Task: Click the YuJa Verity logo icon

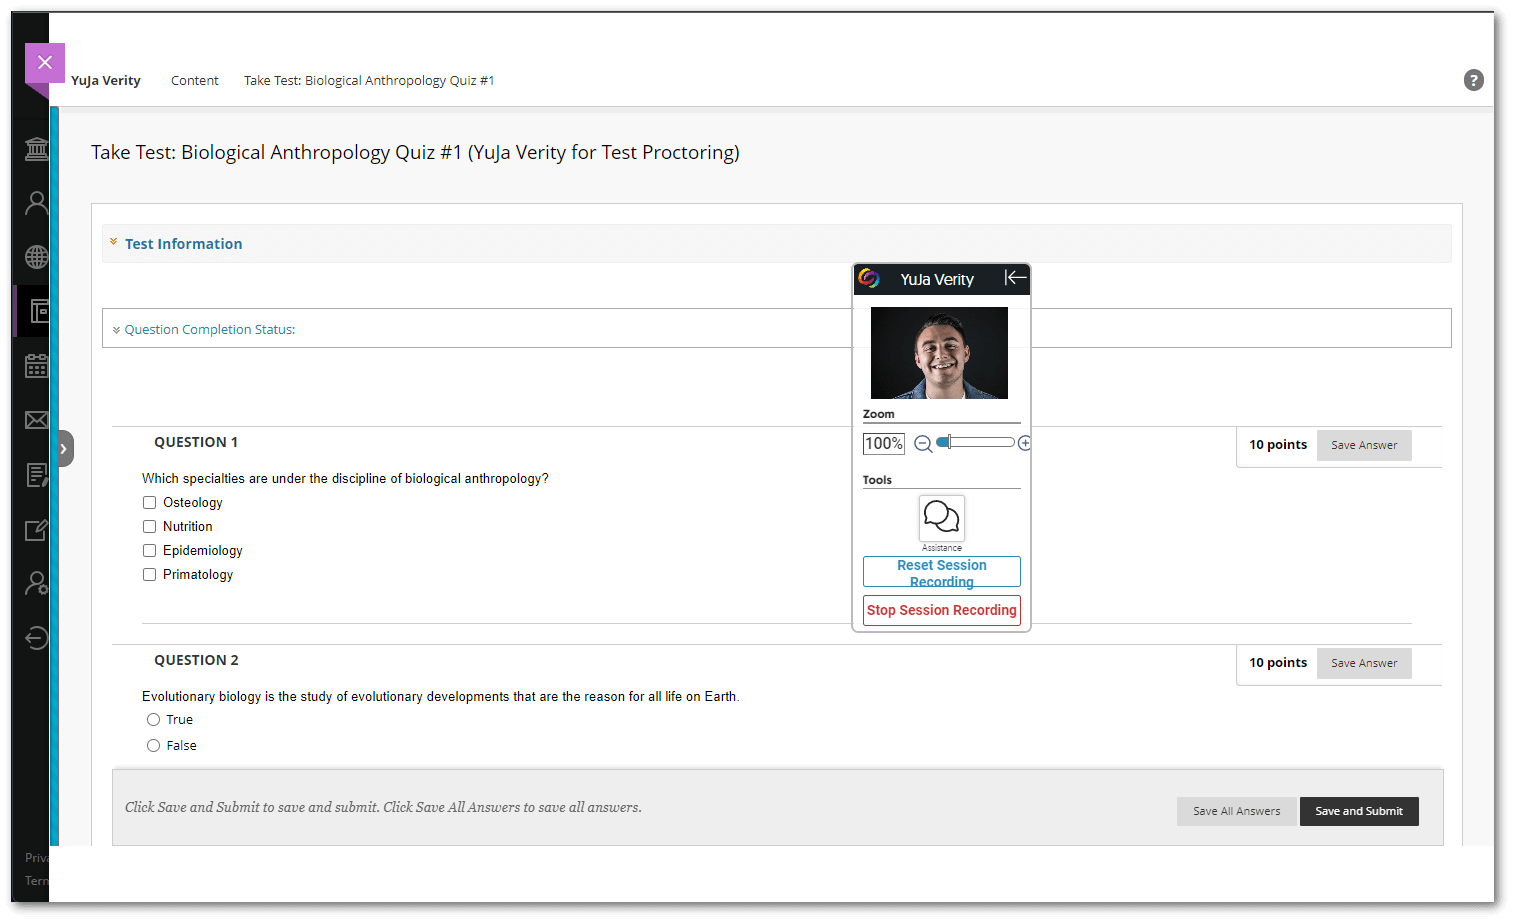Action: 869,278
